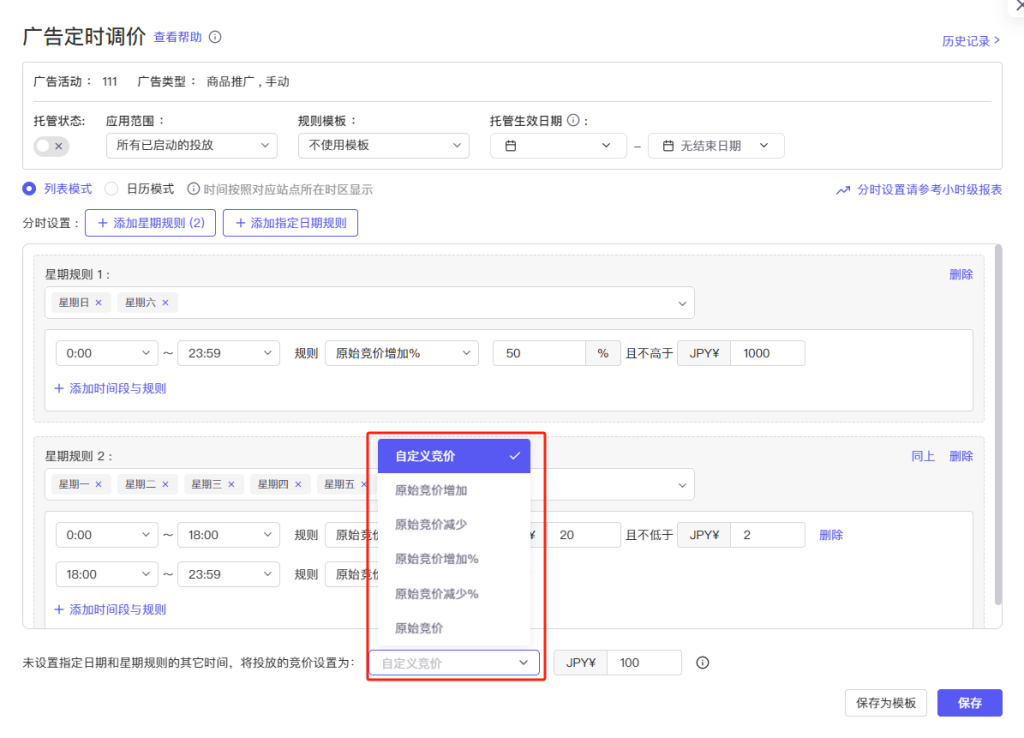Open the 历史记录 link
1024x738 pixels.
click(x=970, y=41)
